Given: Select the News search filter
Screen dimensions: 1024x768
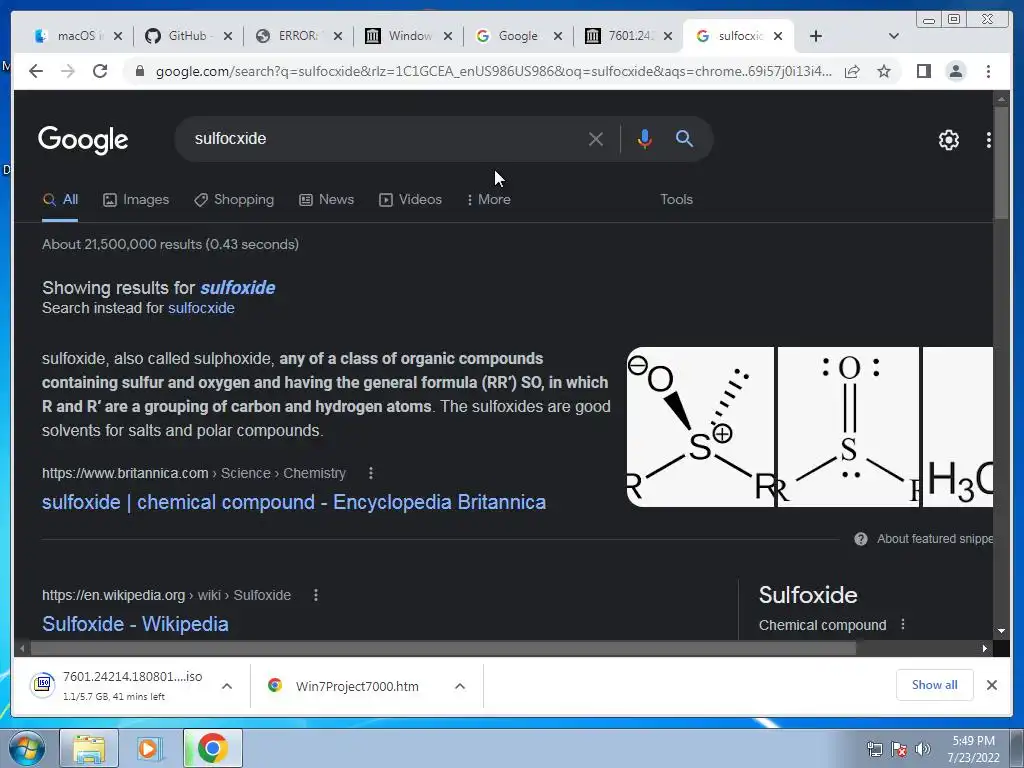Looking at the screenshot, I should click(x=327, y=199).
